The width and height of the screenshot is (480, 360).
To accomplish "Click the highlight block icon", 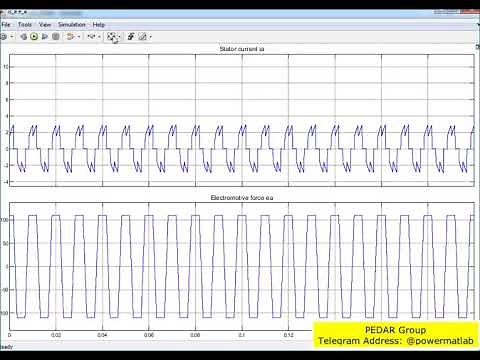I will click(70, 37).
